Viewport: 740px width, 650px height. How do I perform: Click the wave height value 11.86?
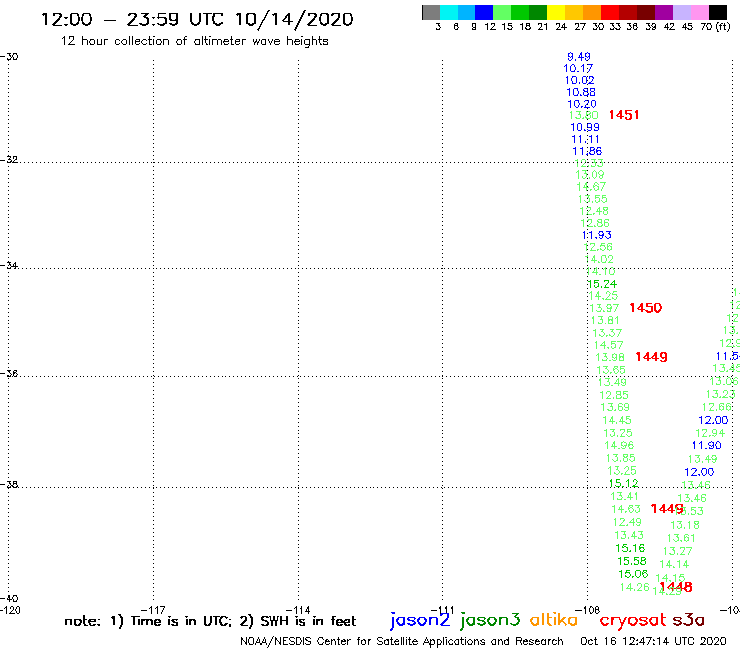(587, 151)
